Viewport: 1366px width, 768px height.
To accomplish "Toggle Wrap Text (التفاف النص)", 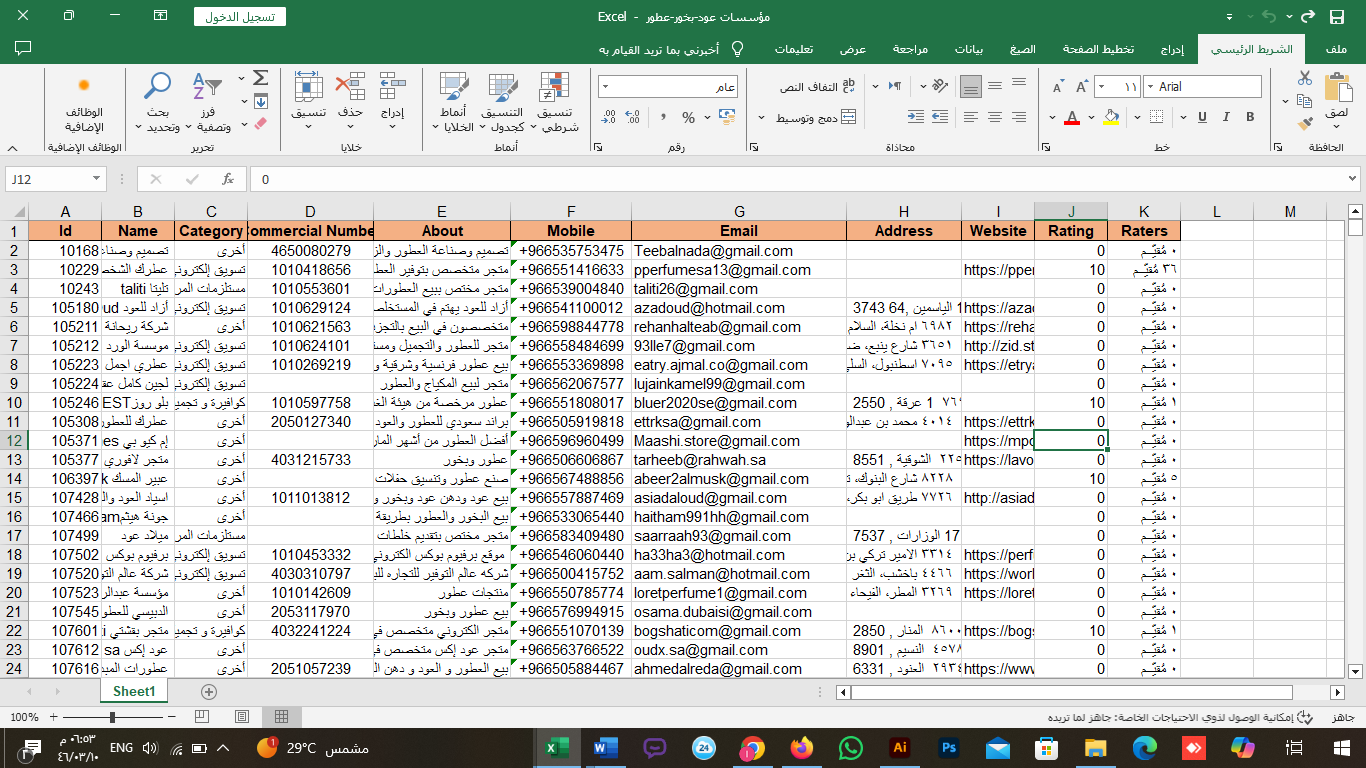I will (x=818, y=87).
